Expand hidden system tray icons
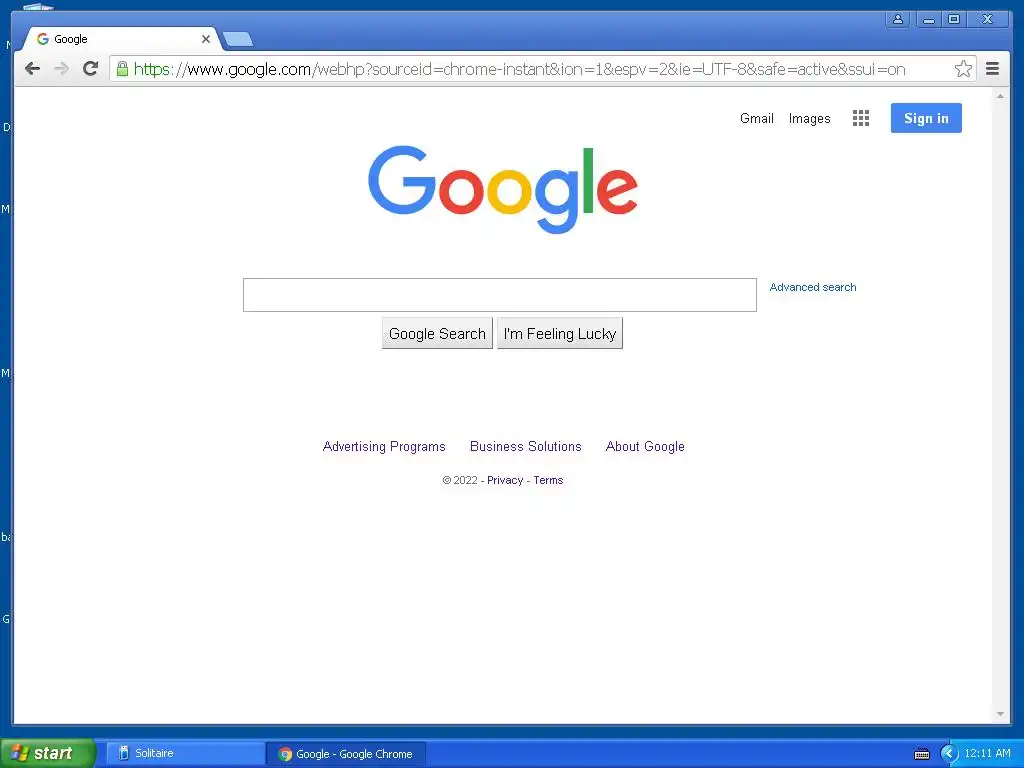Image resolution: width=1024 pixels, height=768 pixels. 949,754
